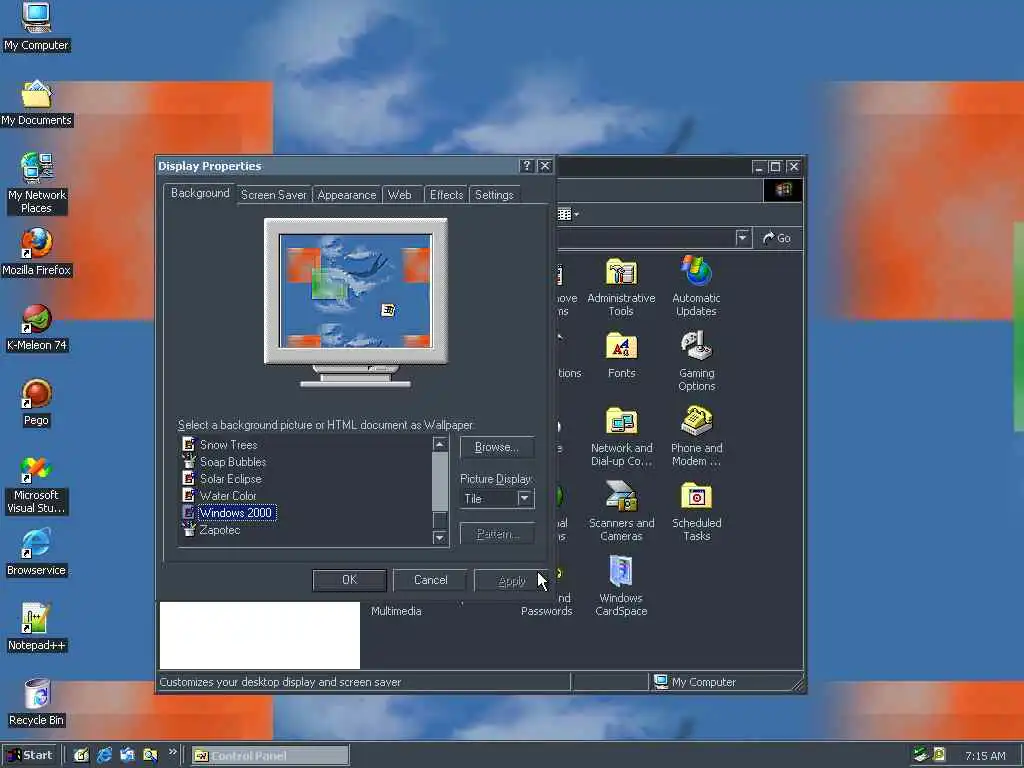The height and width of the screenshot is (768, 1024).
Task: Click the Control Panel taskbar button
Action: [270, 756]
